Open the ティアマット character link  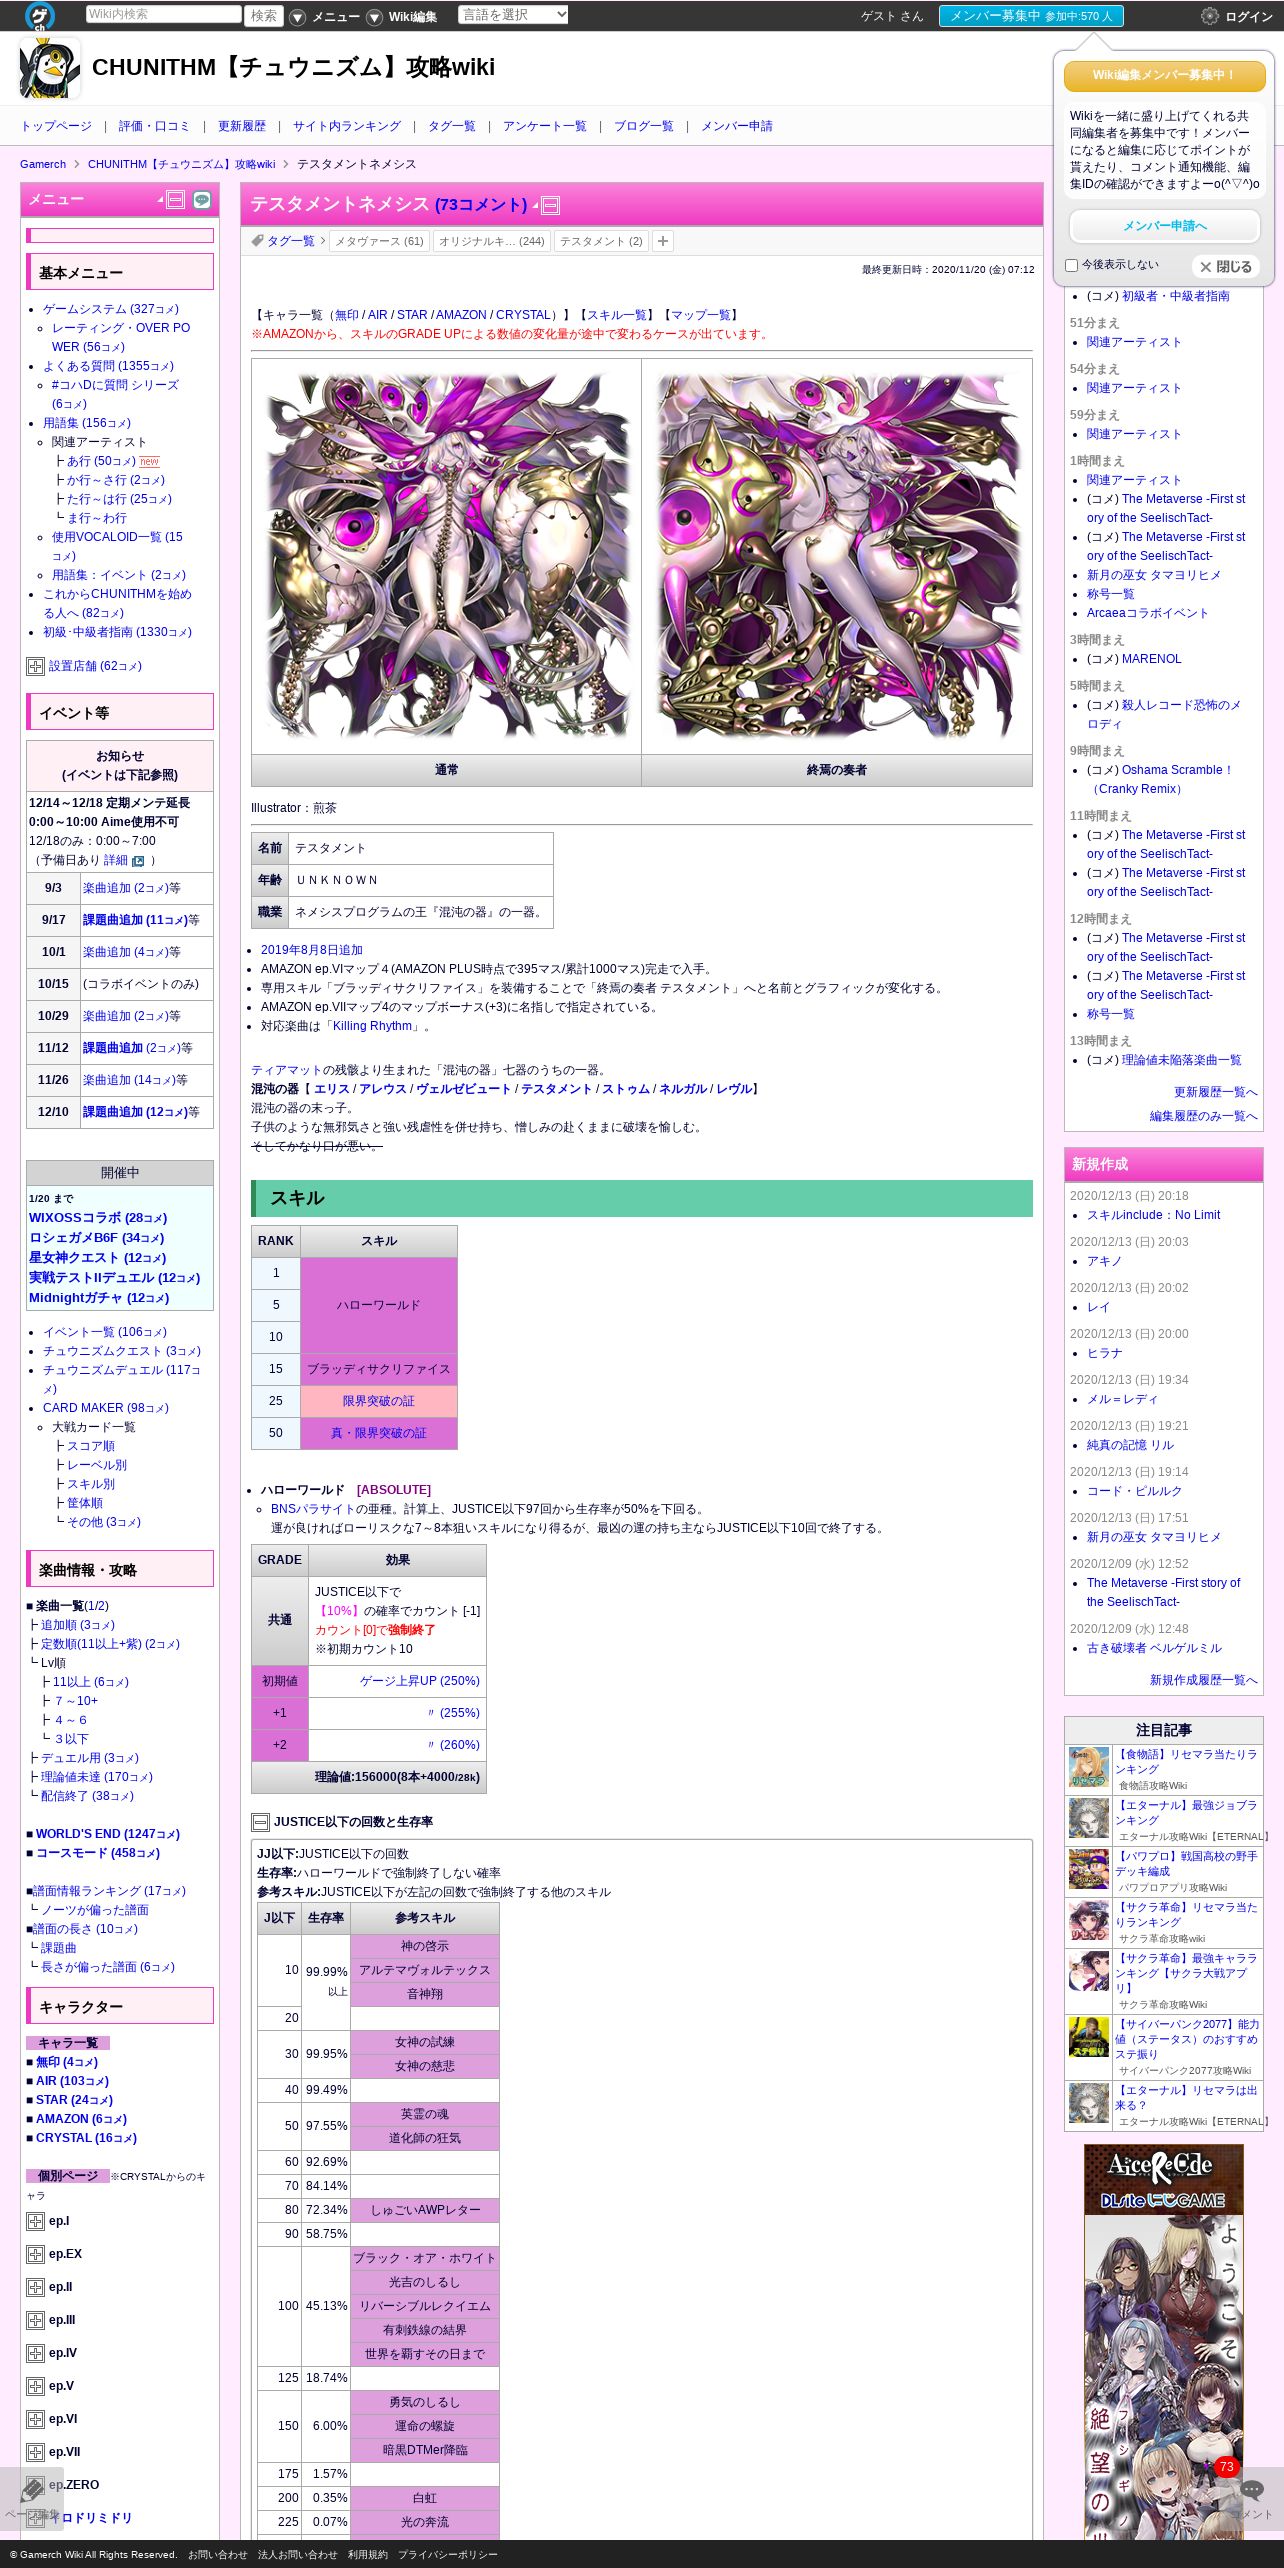[287, 1070]
